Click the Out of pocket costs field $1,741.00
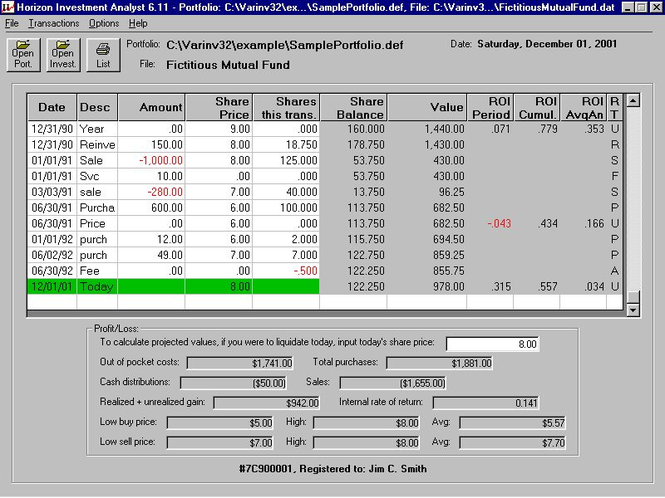665x498 pixels. [240, 364]
